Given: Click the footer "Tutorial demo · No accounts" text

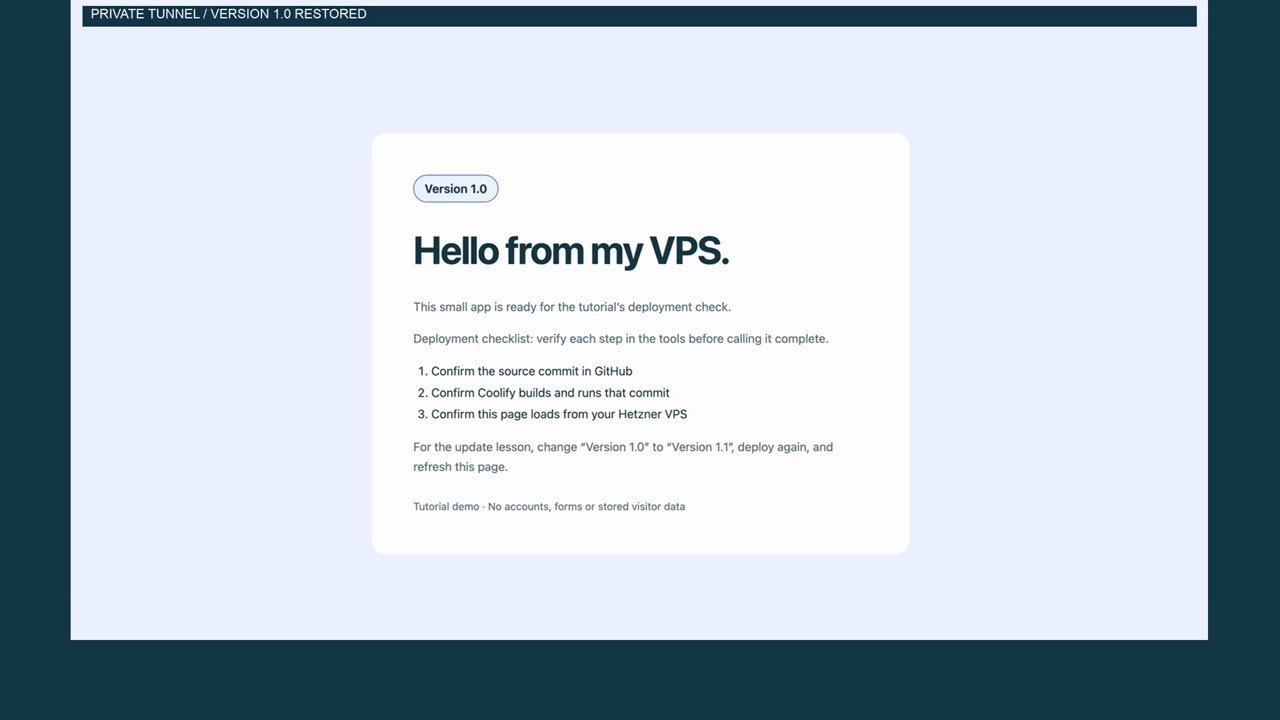Looking at the screenshot, I should [549, 507].
